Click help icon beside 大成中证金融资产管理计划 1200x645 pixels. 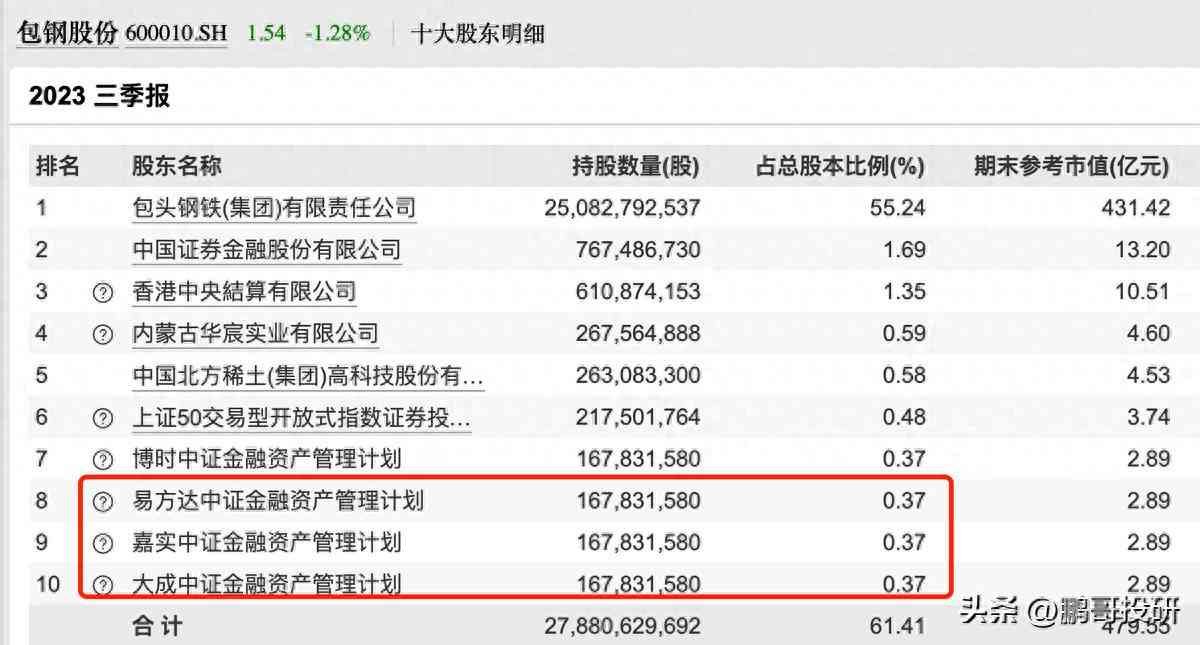[x=102, y=585]
